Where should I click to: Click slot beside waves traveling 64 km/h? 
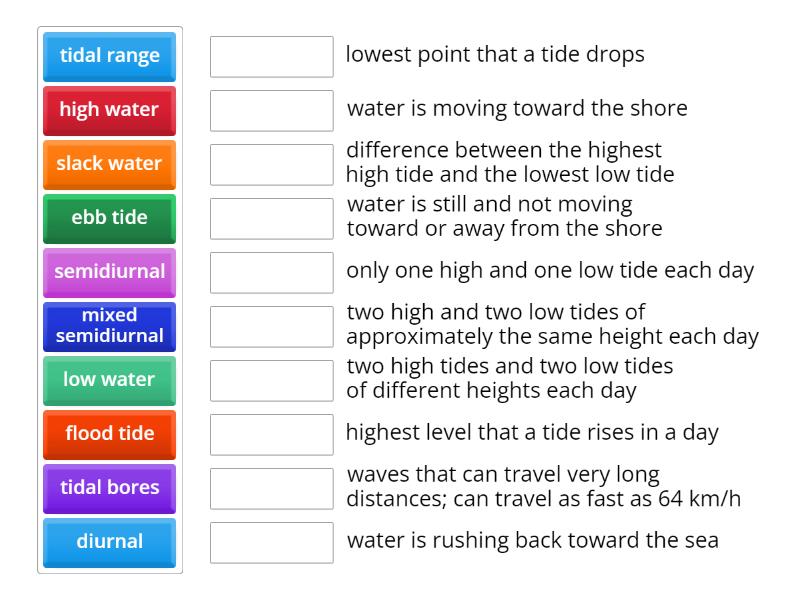point(272,488)
